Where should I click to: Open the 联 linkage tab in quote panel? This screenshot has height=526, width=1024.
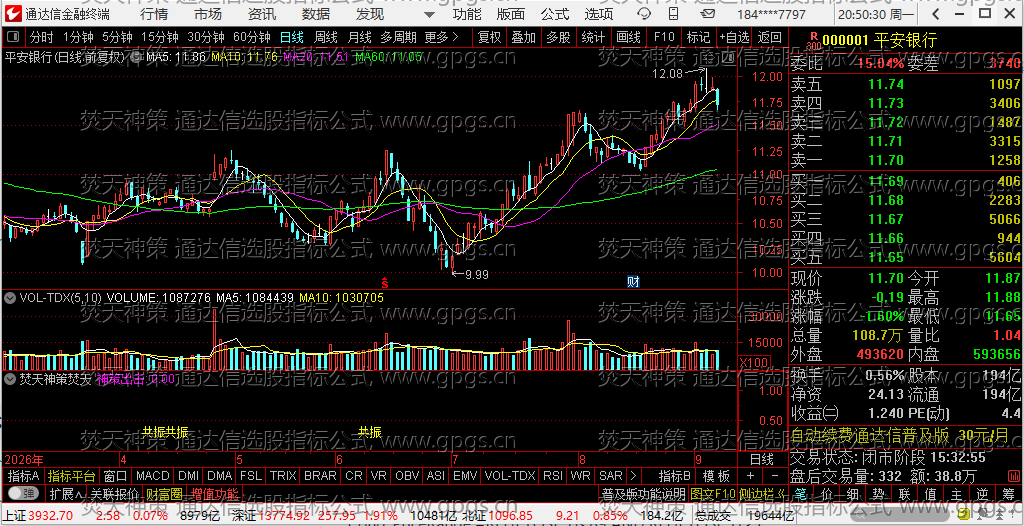coord(904,493)
